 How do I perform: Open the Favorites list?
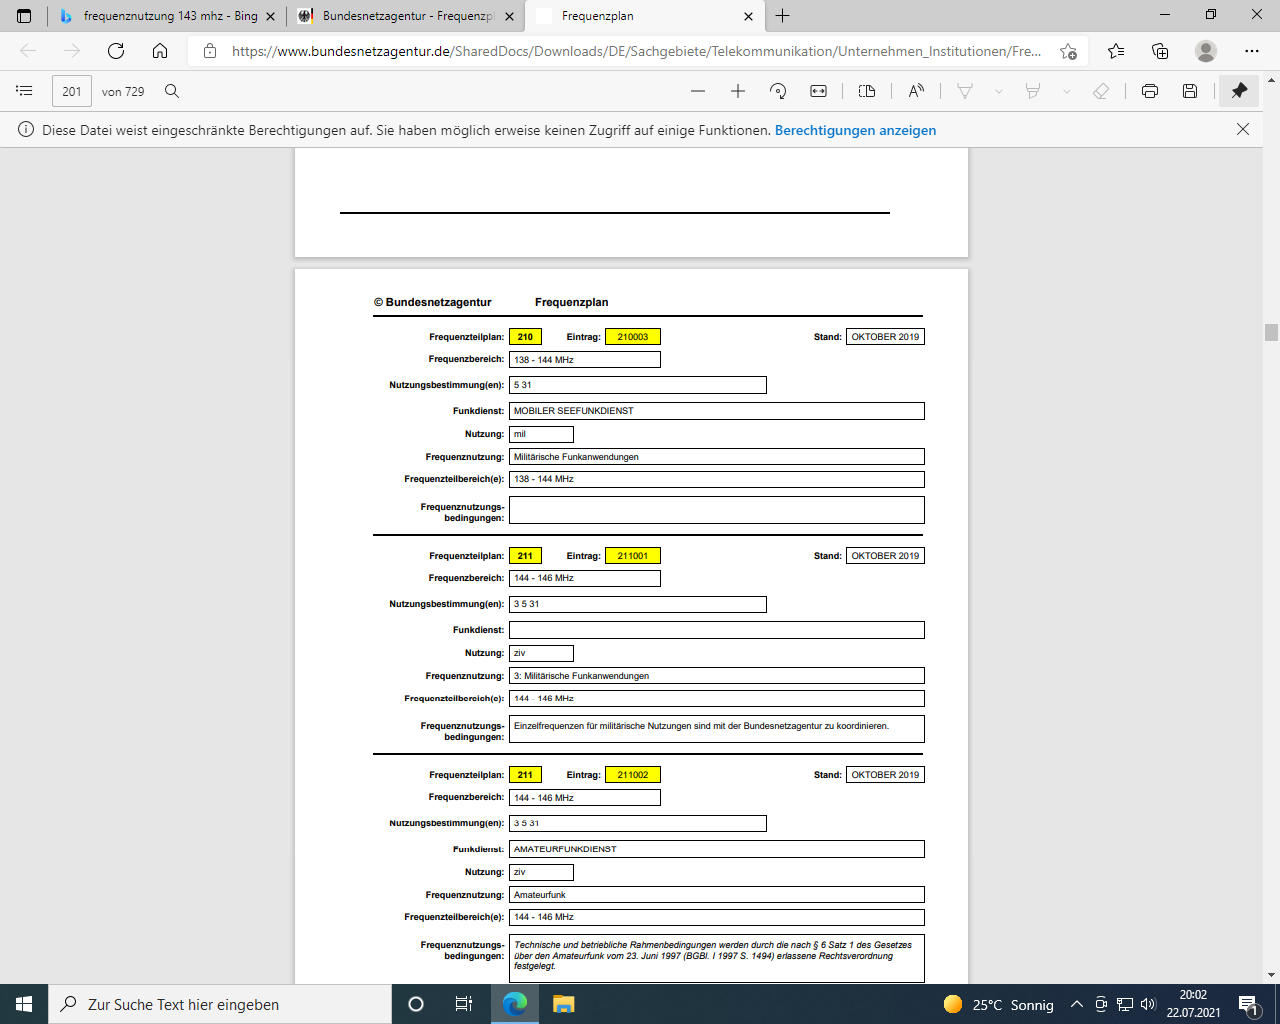click(x=1116, y=51)
